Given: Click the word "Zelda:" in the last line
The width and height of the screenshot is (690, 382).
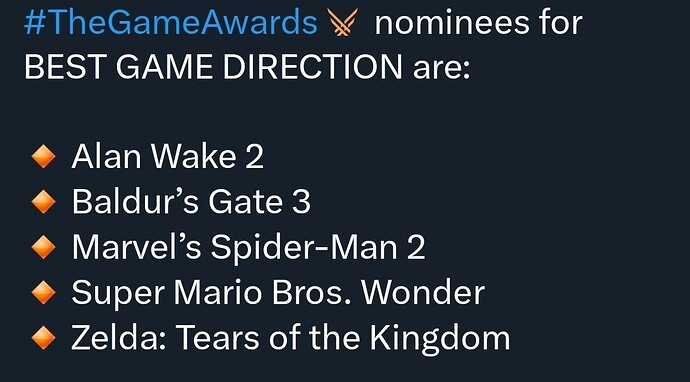Looking at the screenshot, I should tap(119, 338).
